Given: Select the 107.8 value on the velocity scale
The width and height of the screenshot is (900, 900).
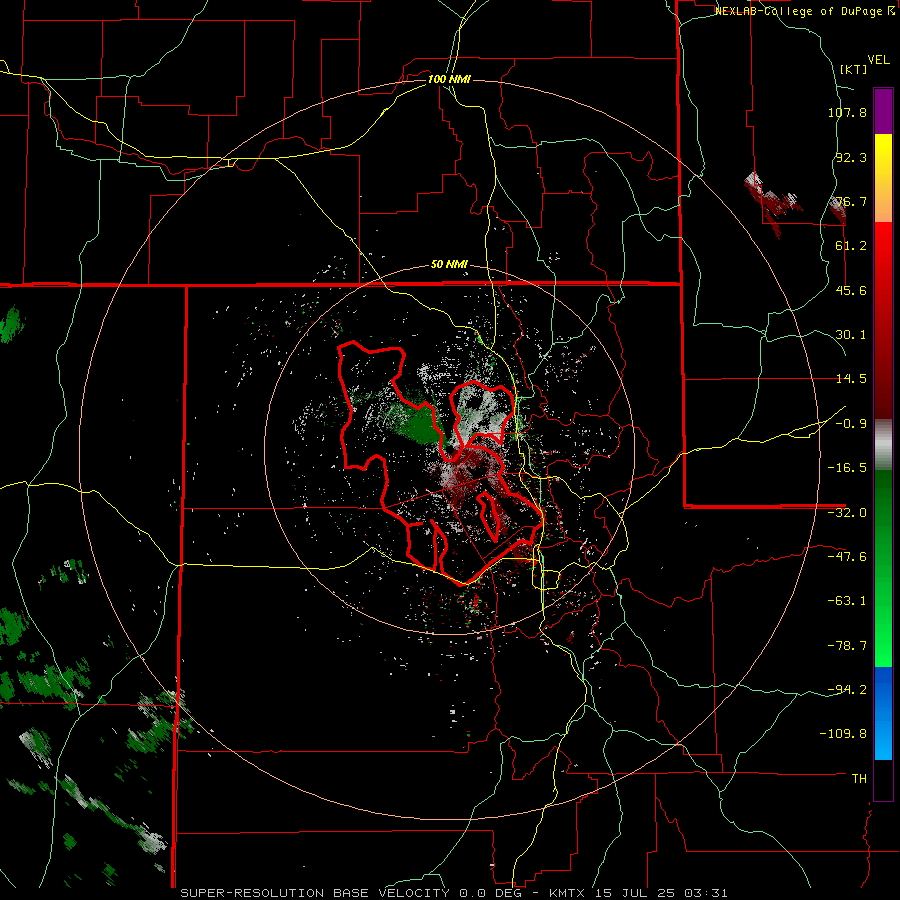Looking at the screenshot, I should point(847,112).
